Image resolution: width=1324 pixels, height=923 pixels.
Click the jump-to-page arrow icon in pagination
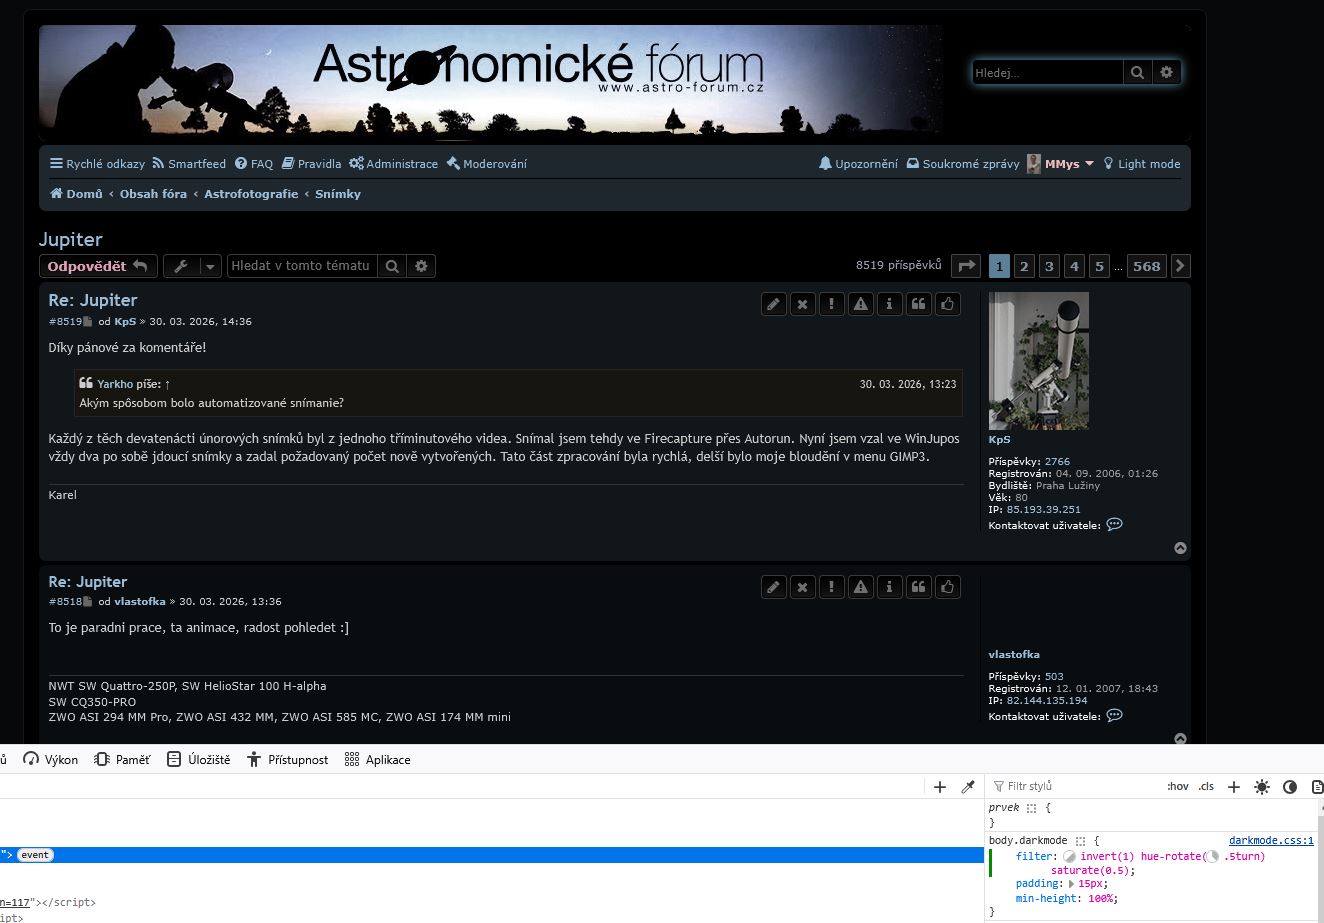coord(966,266)
